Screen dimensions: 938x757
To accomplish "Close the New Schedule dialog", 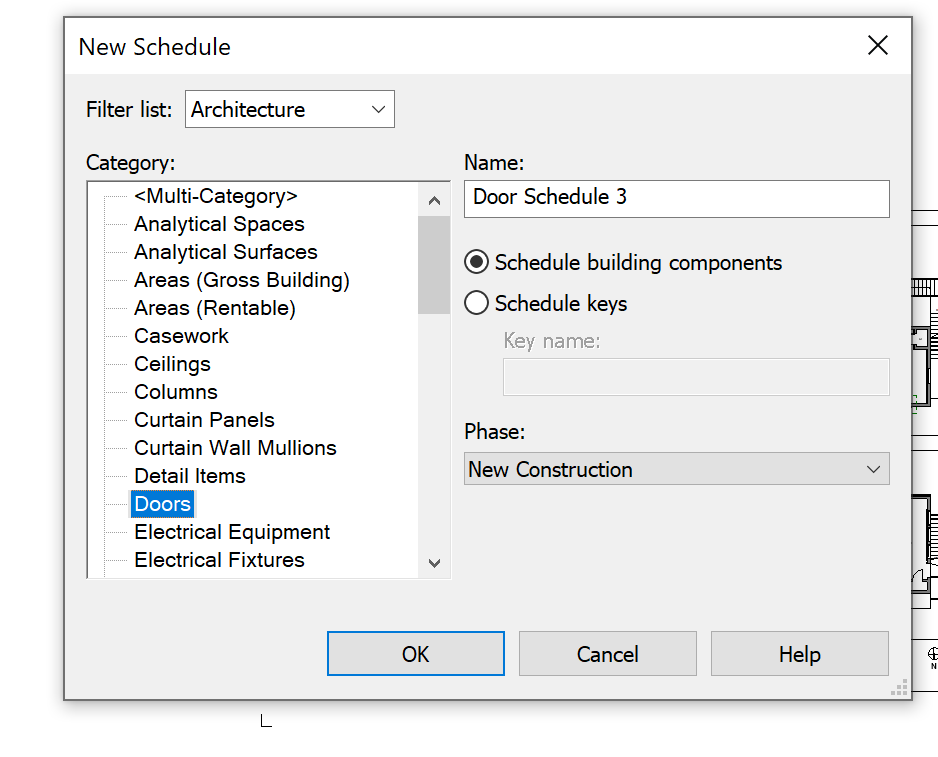I will click(x=877, y=46).
